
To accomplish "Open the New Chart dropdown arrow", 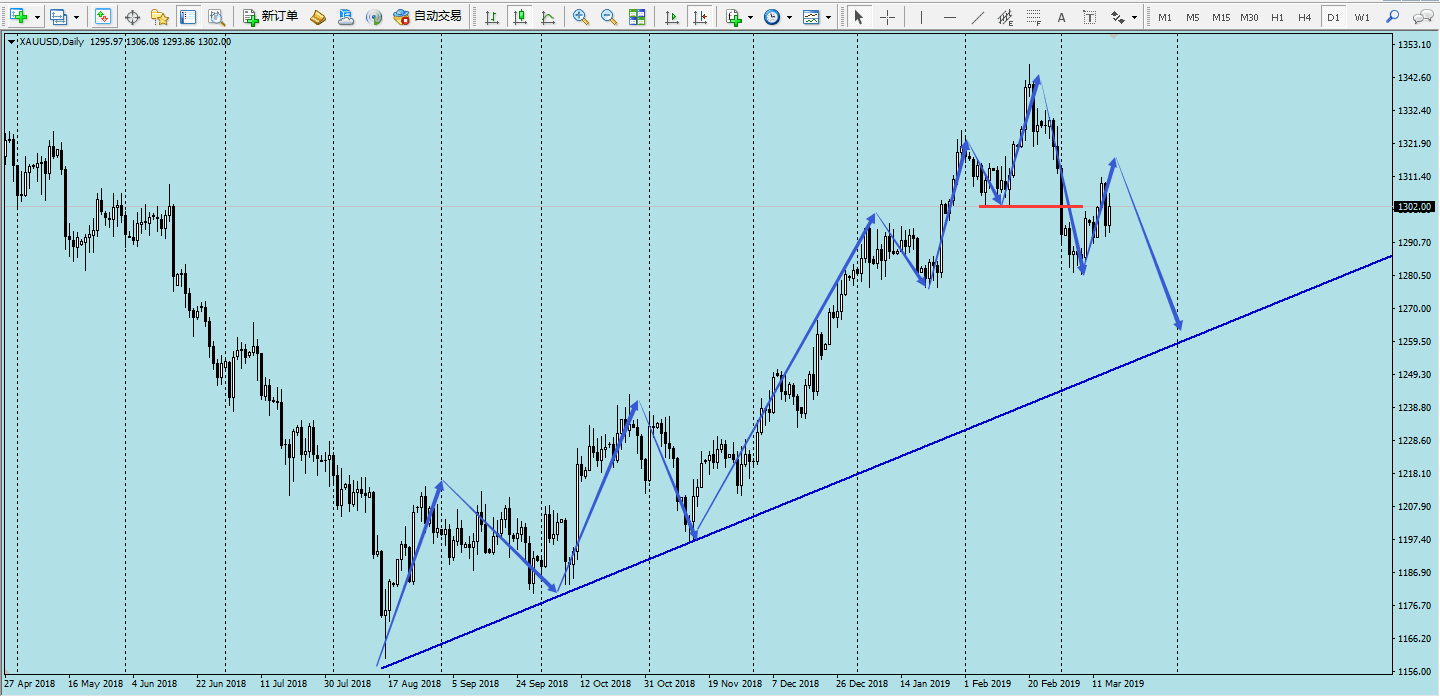I will [x=37, y=17].
